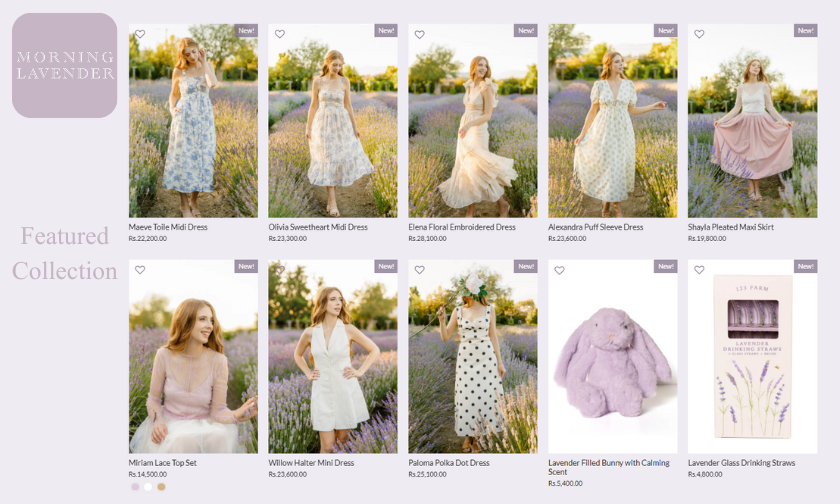
Task: Click price Rs.14,500.00
Action: [x=148, y=475]
